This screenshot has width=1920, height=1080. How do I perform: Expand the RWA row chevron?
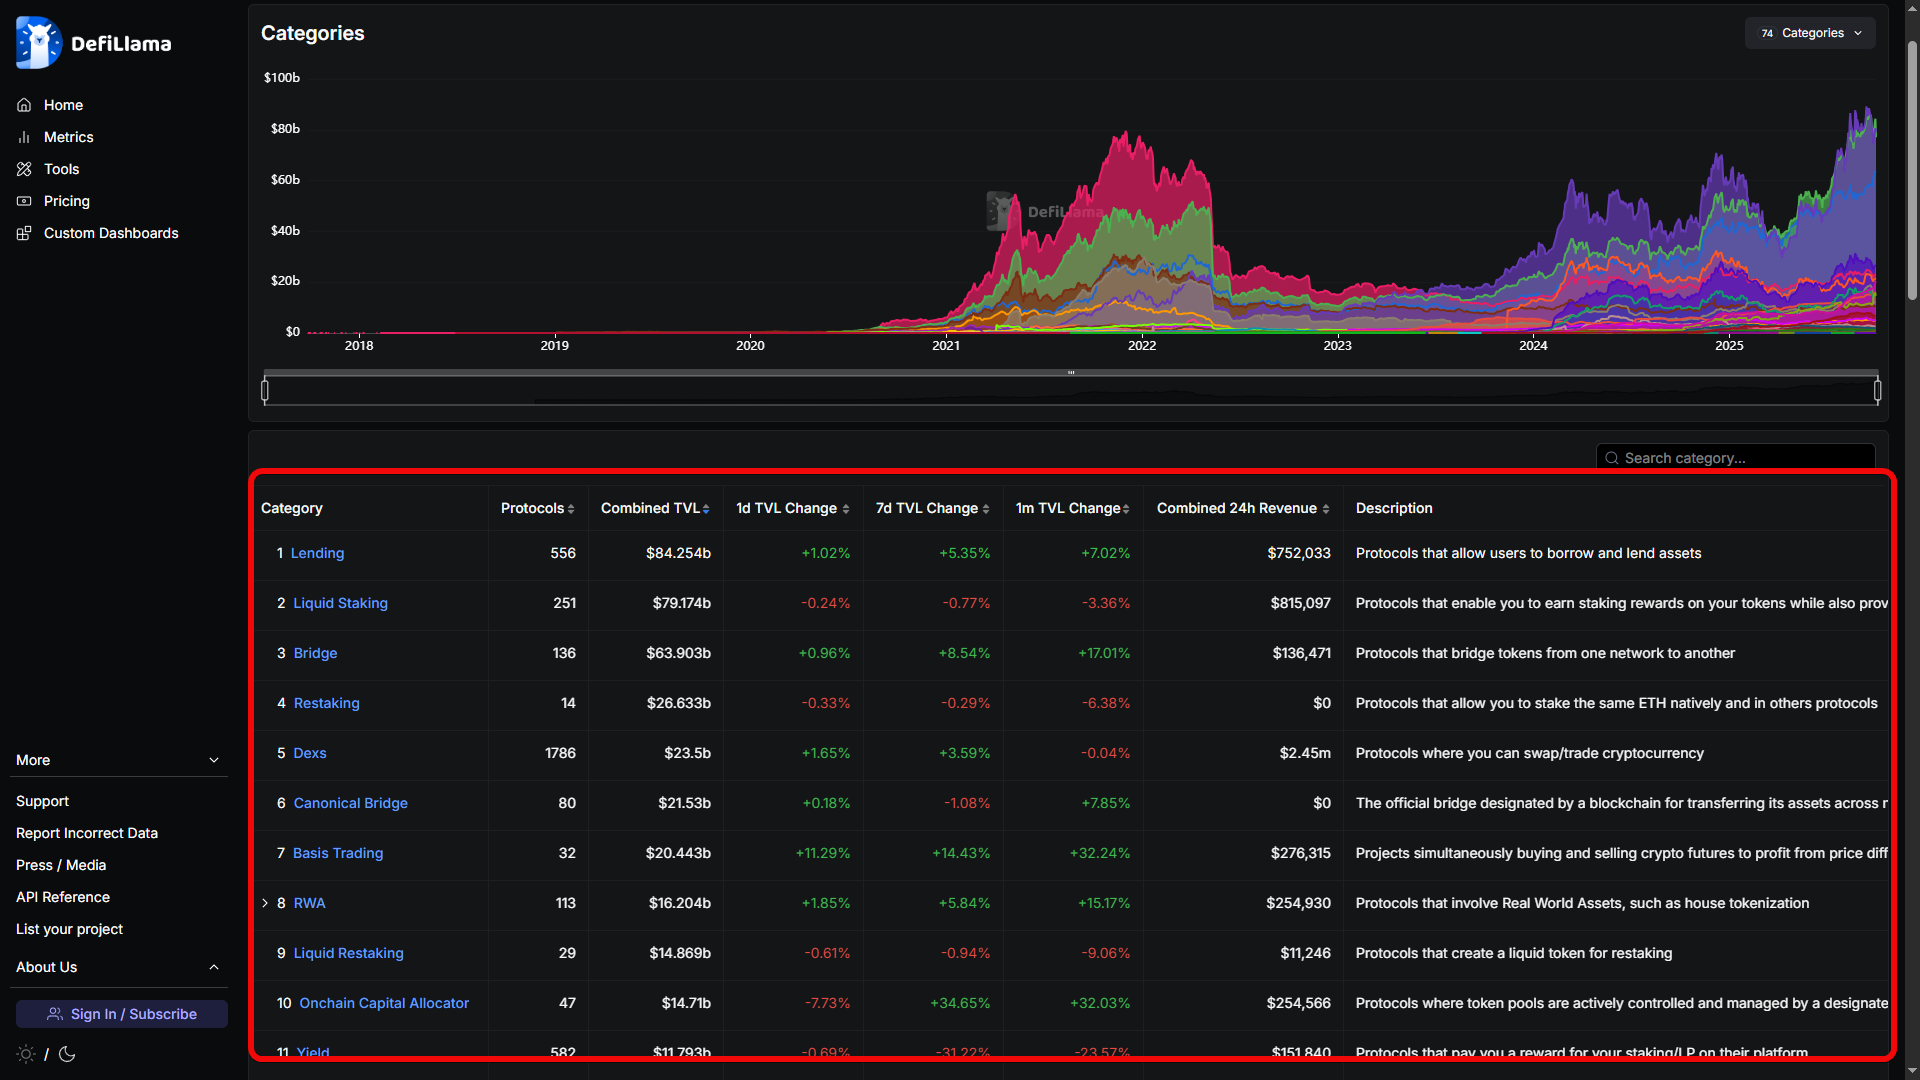tap(265, 903)
